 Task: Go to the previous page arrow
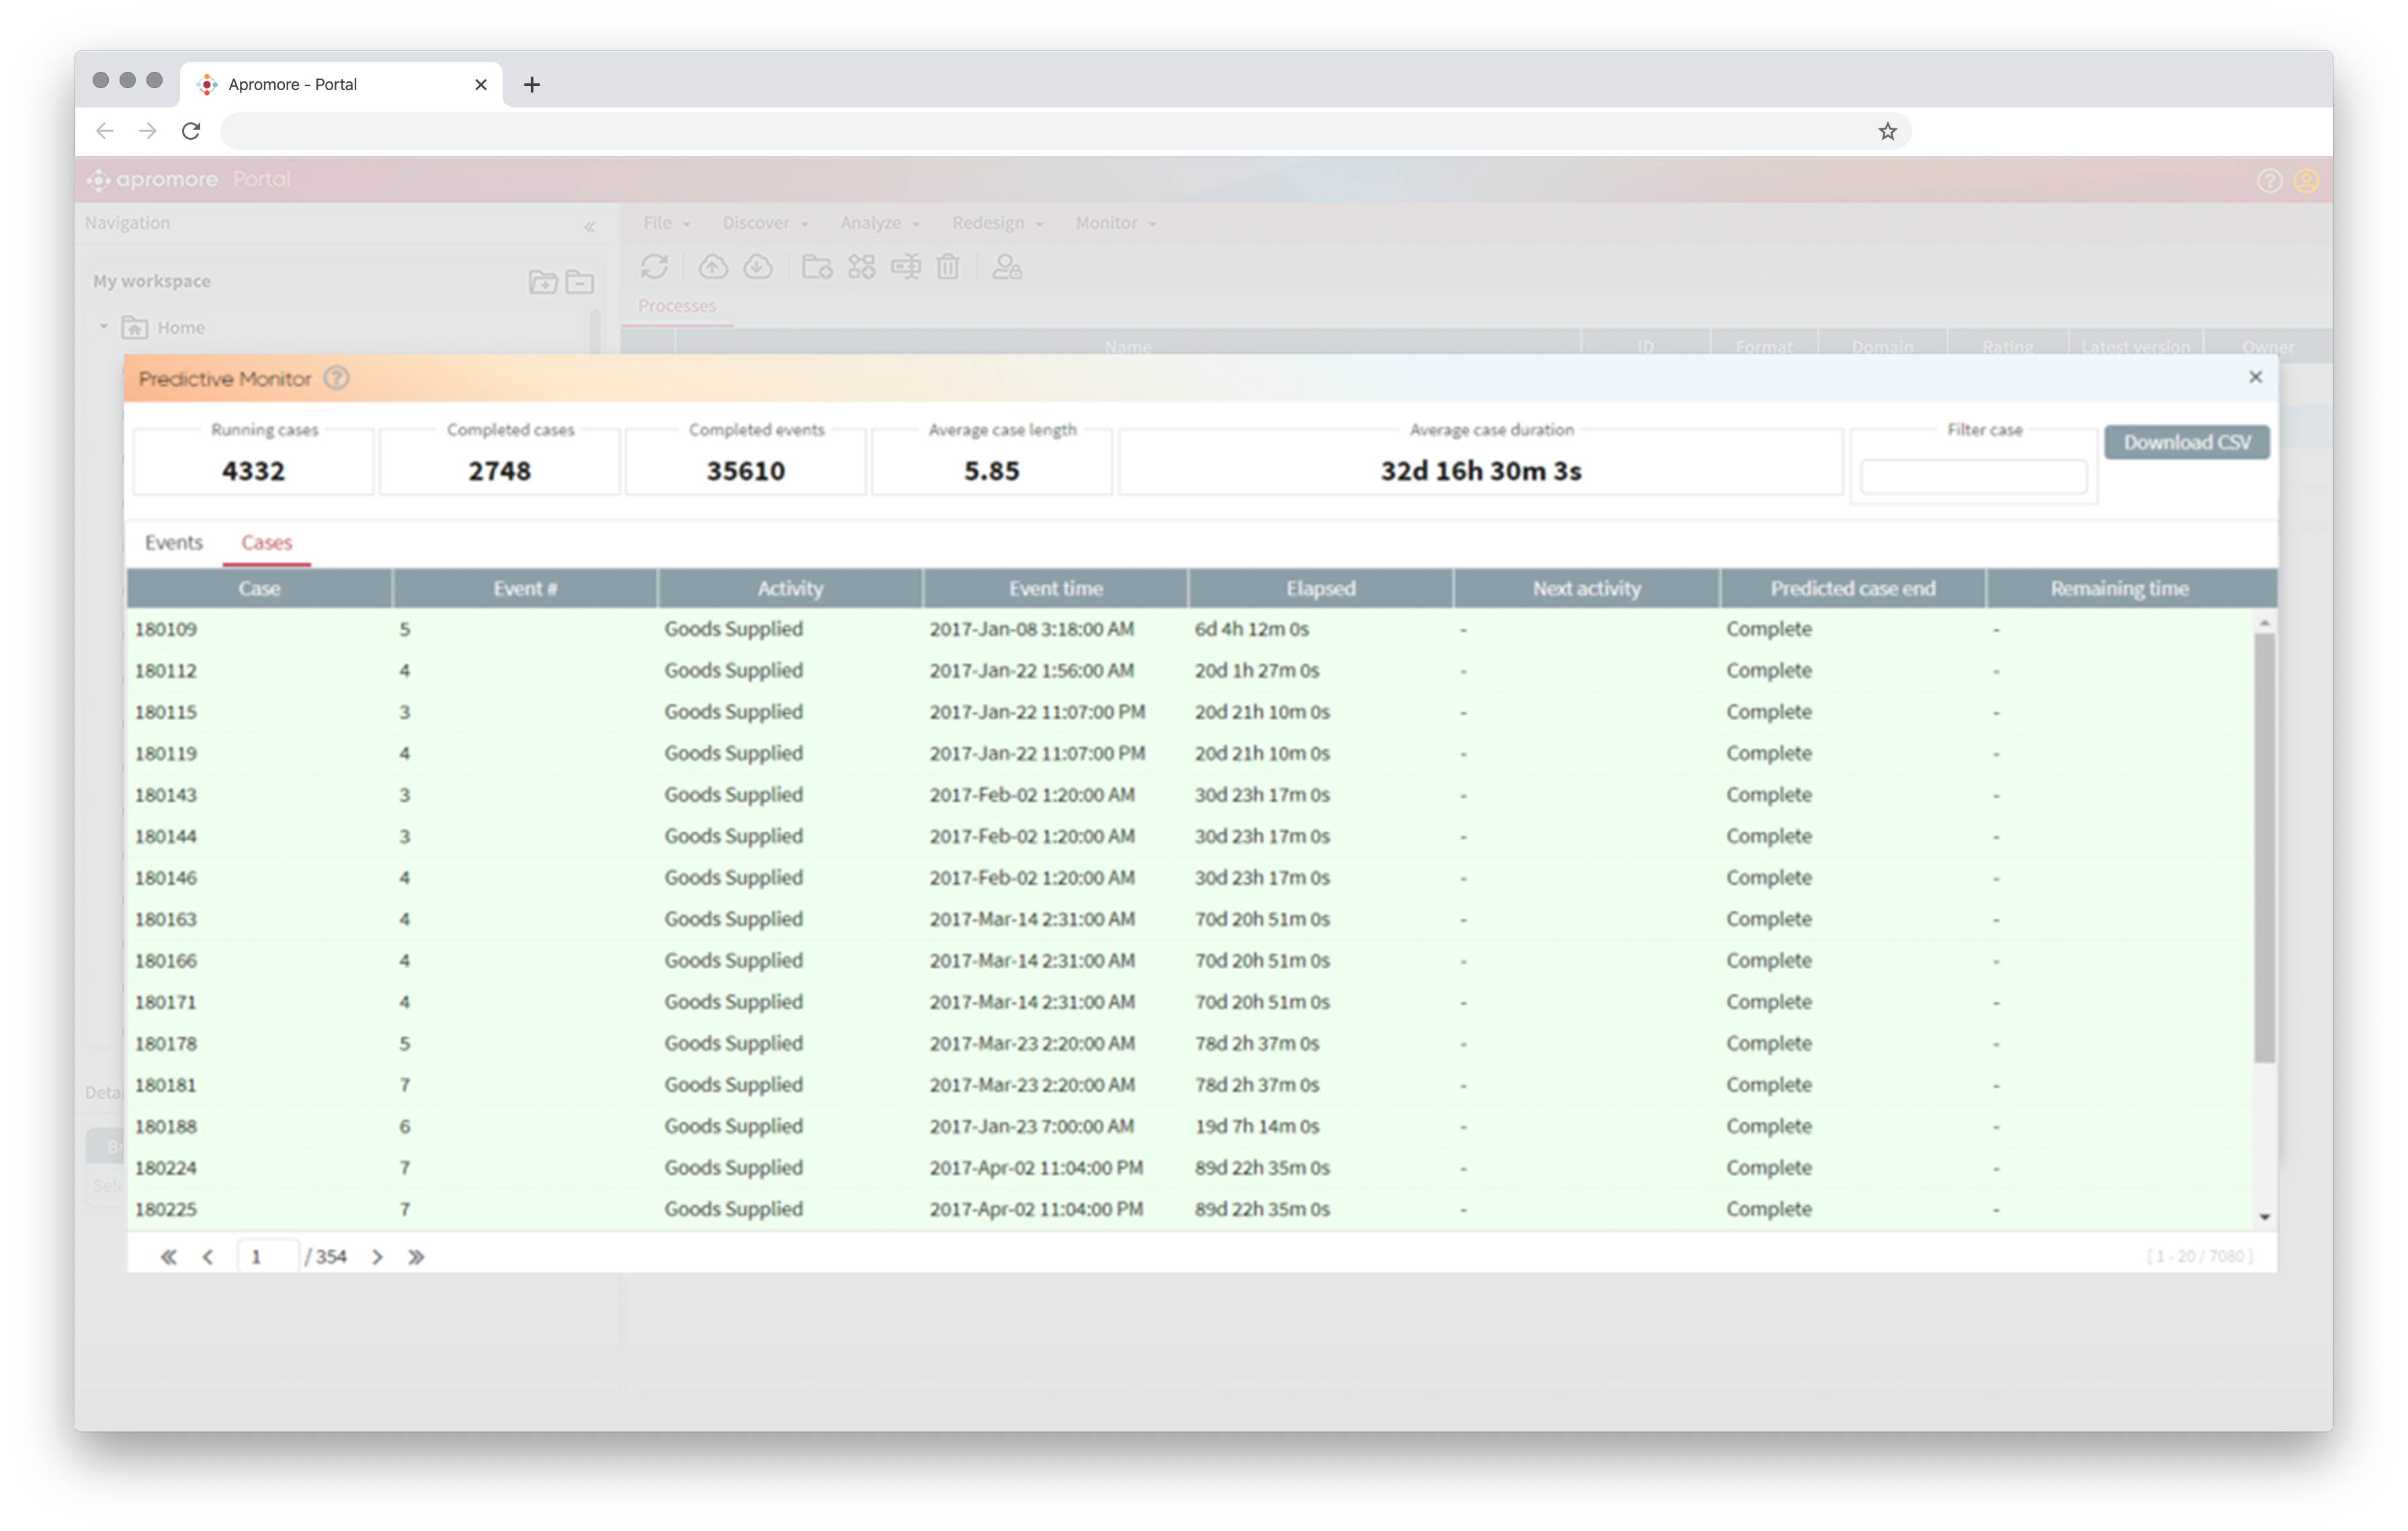coord(208,1257)
